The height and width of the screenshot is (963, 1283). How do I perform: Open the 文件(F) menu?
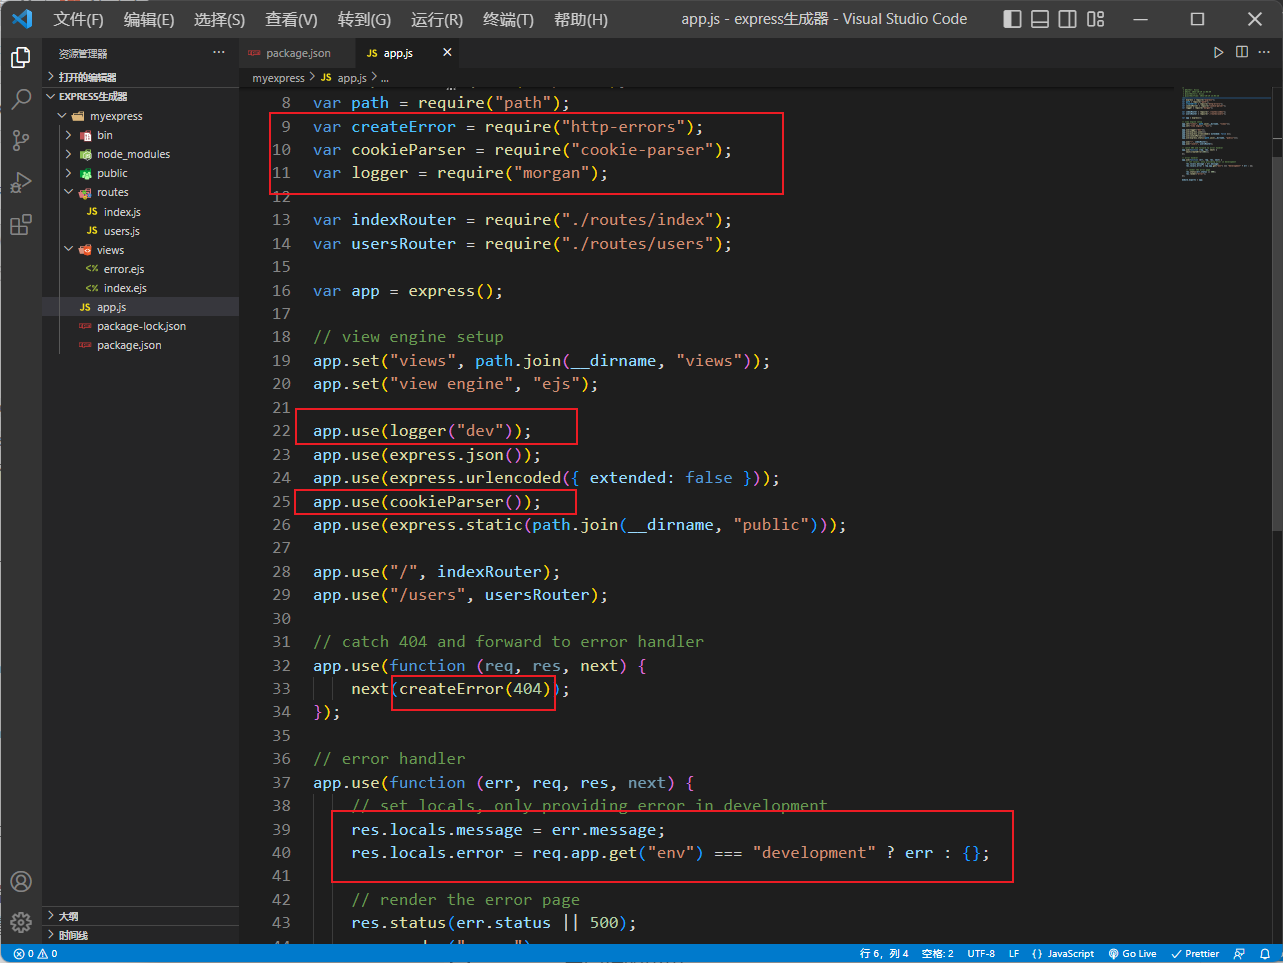pos(79,19)
